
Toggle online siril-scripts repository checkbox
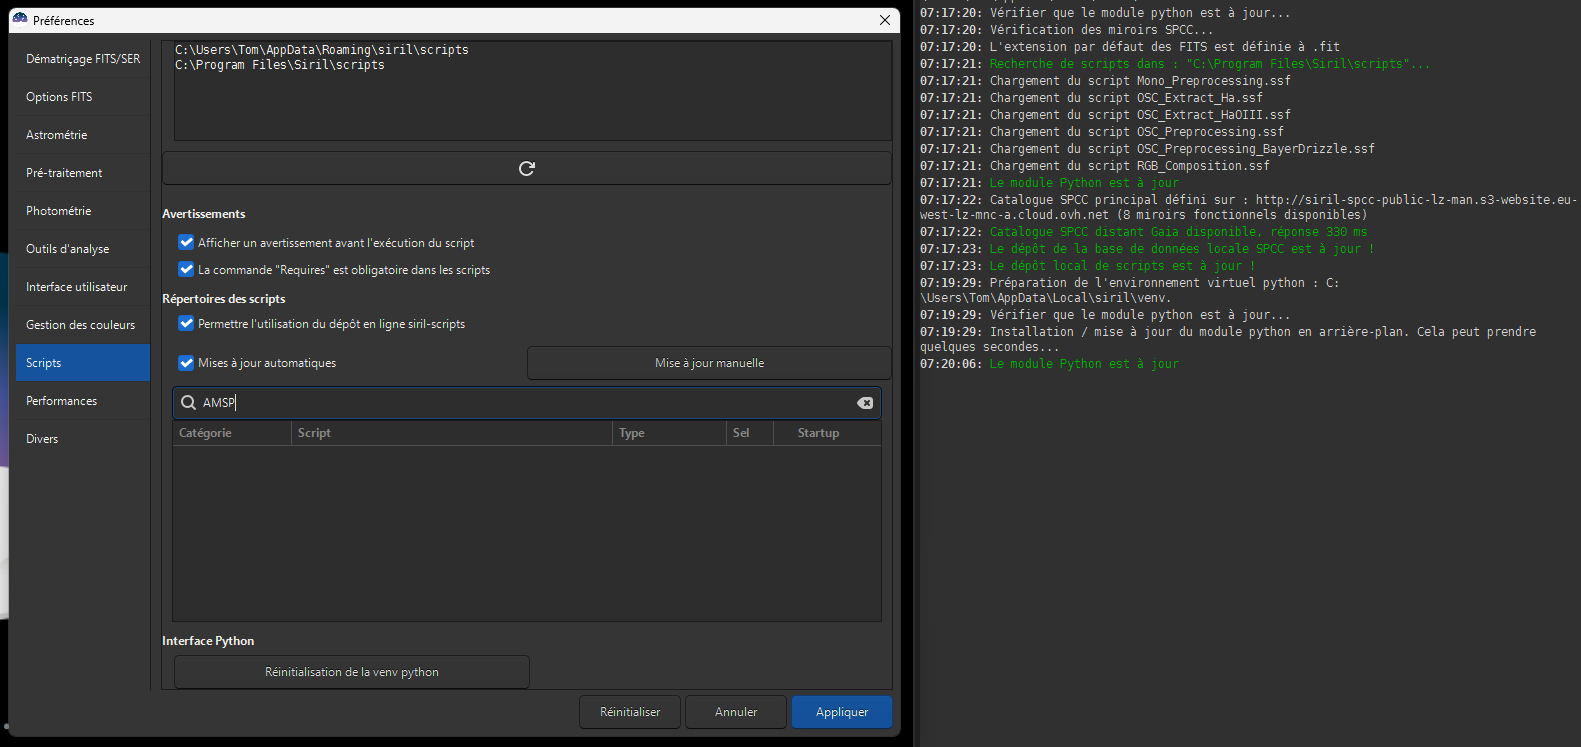click(186, 323)
